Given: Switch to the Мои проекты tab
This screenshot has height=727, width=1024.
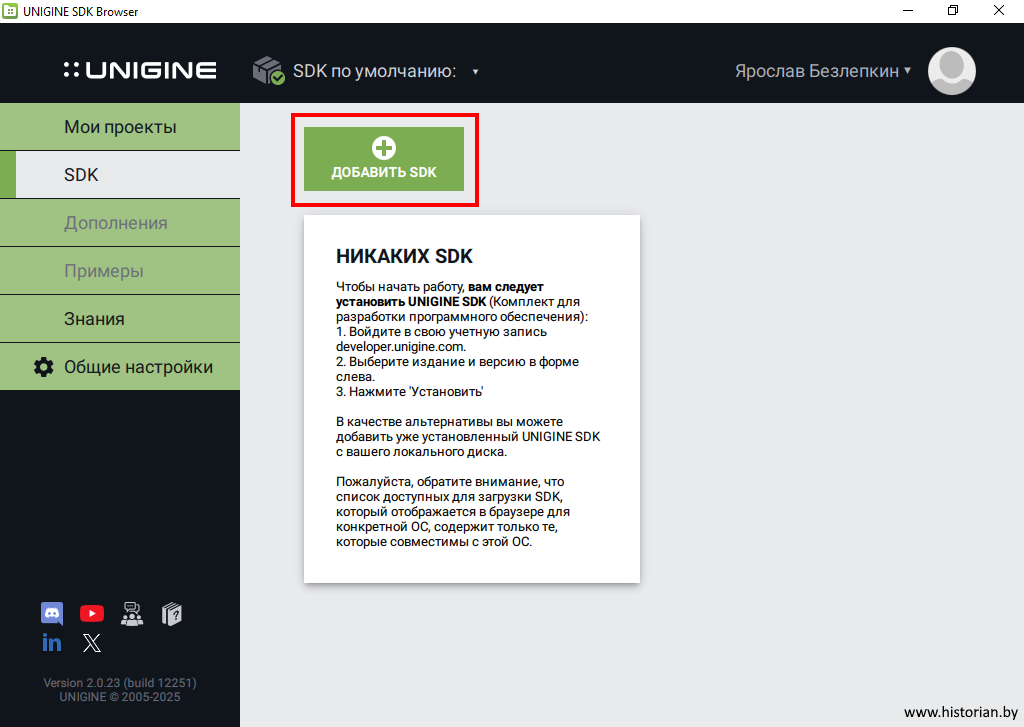Looking at the screenshot, I should click(120, 127).
